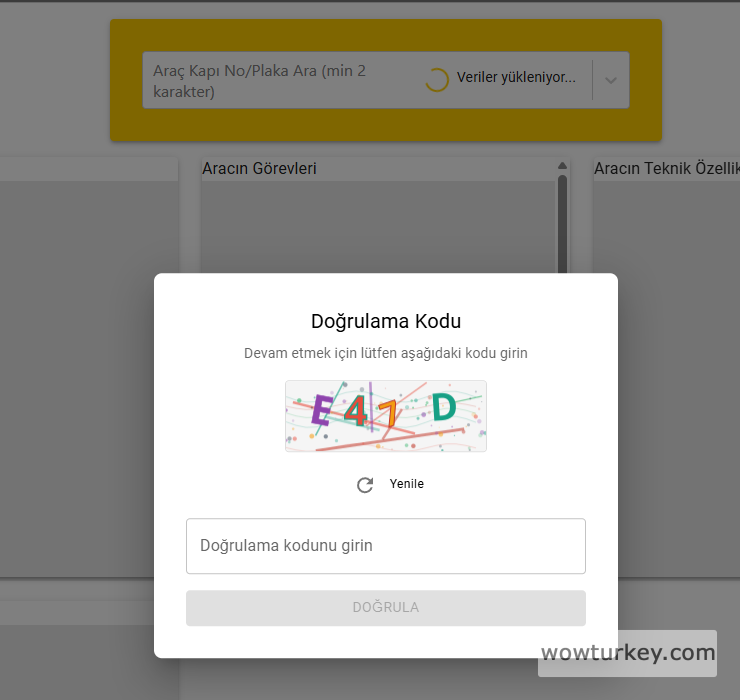Open the vehicle search dropdown chevron
The height and width of the screenshot is (700, 740).
tap(611, 80)
